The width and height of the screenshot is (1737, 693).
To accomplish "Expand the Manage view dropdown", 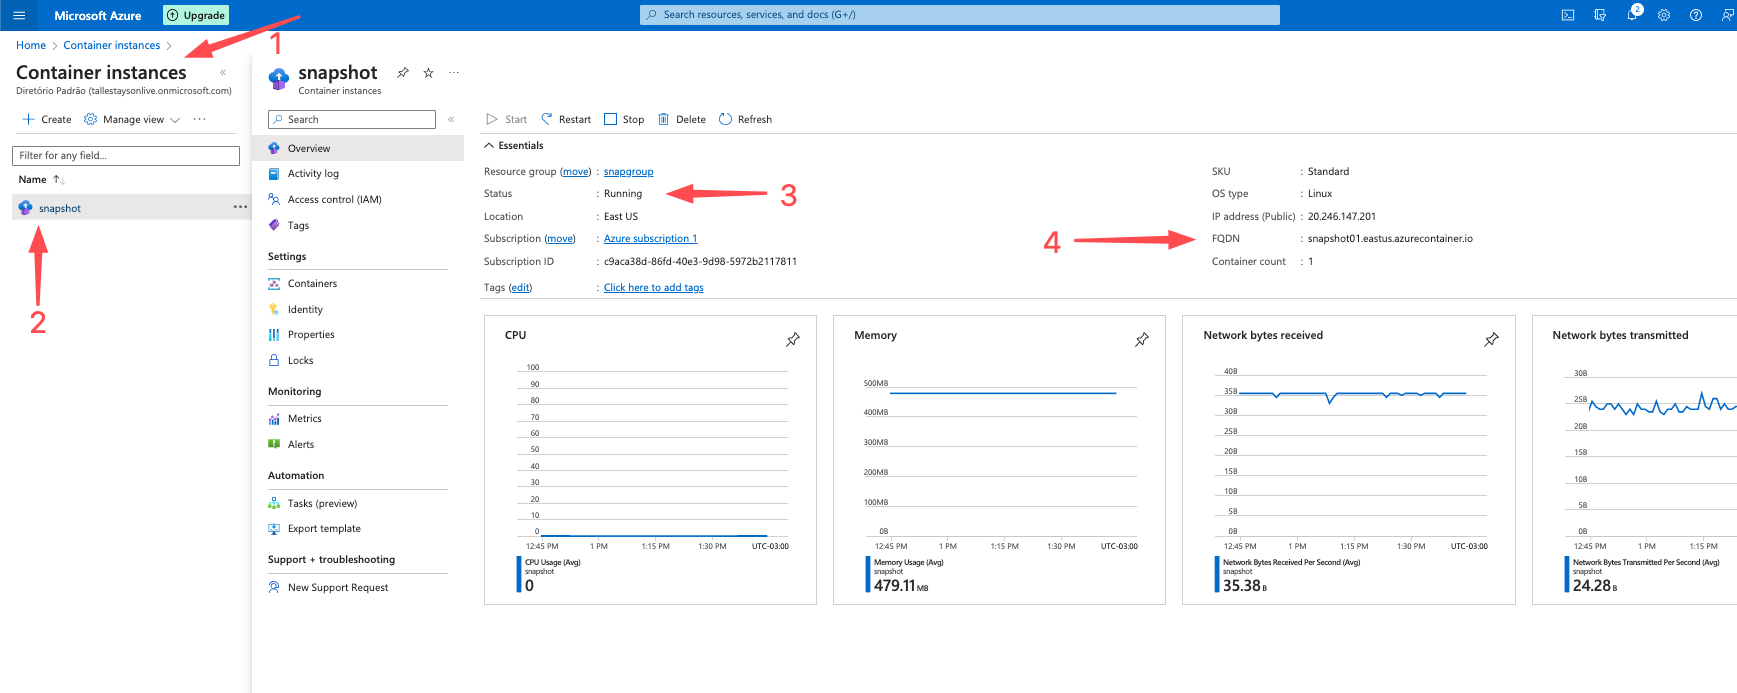I will click(x=133, y=119).
